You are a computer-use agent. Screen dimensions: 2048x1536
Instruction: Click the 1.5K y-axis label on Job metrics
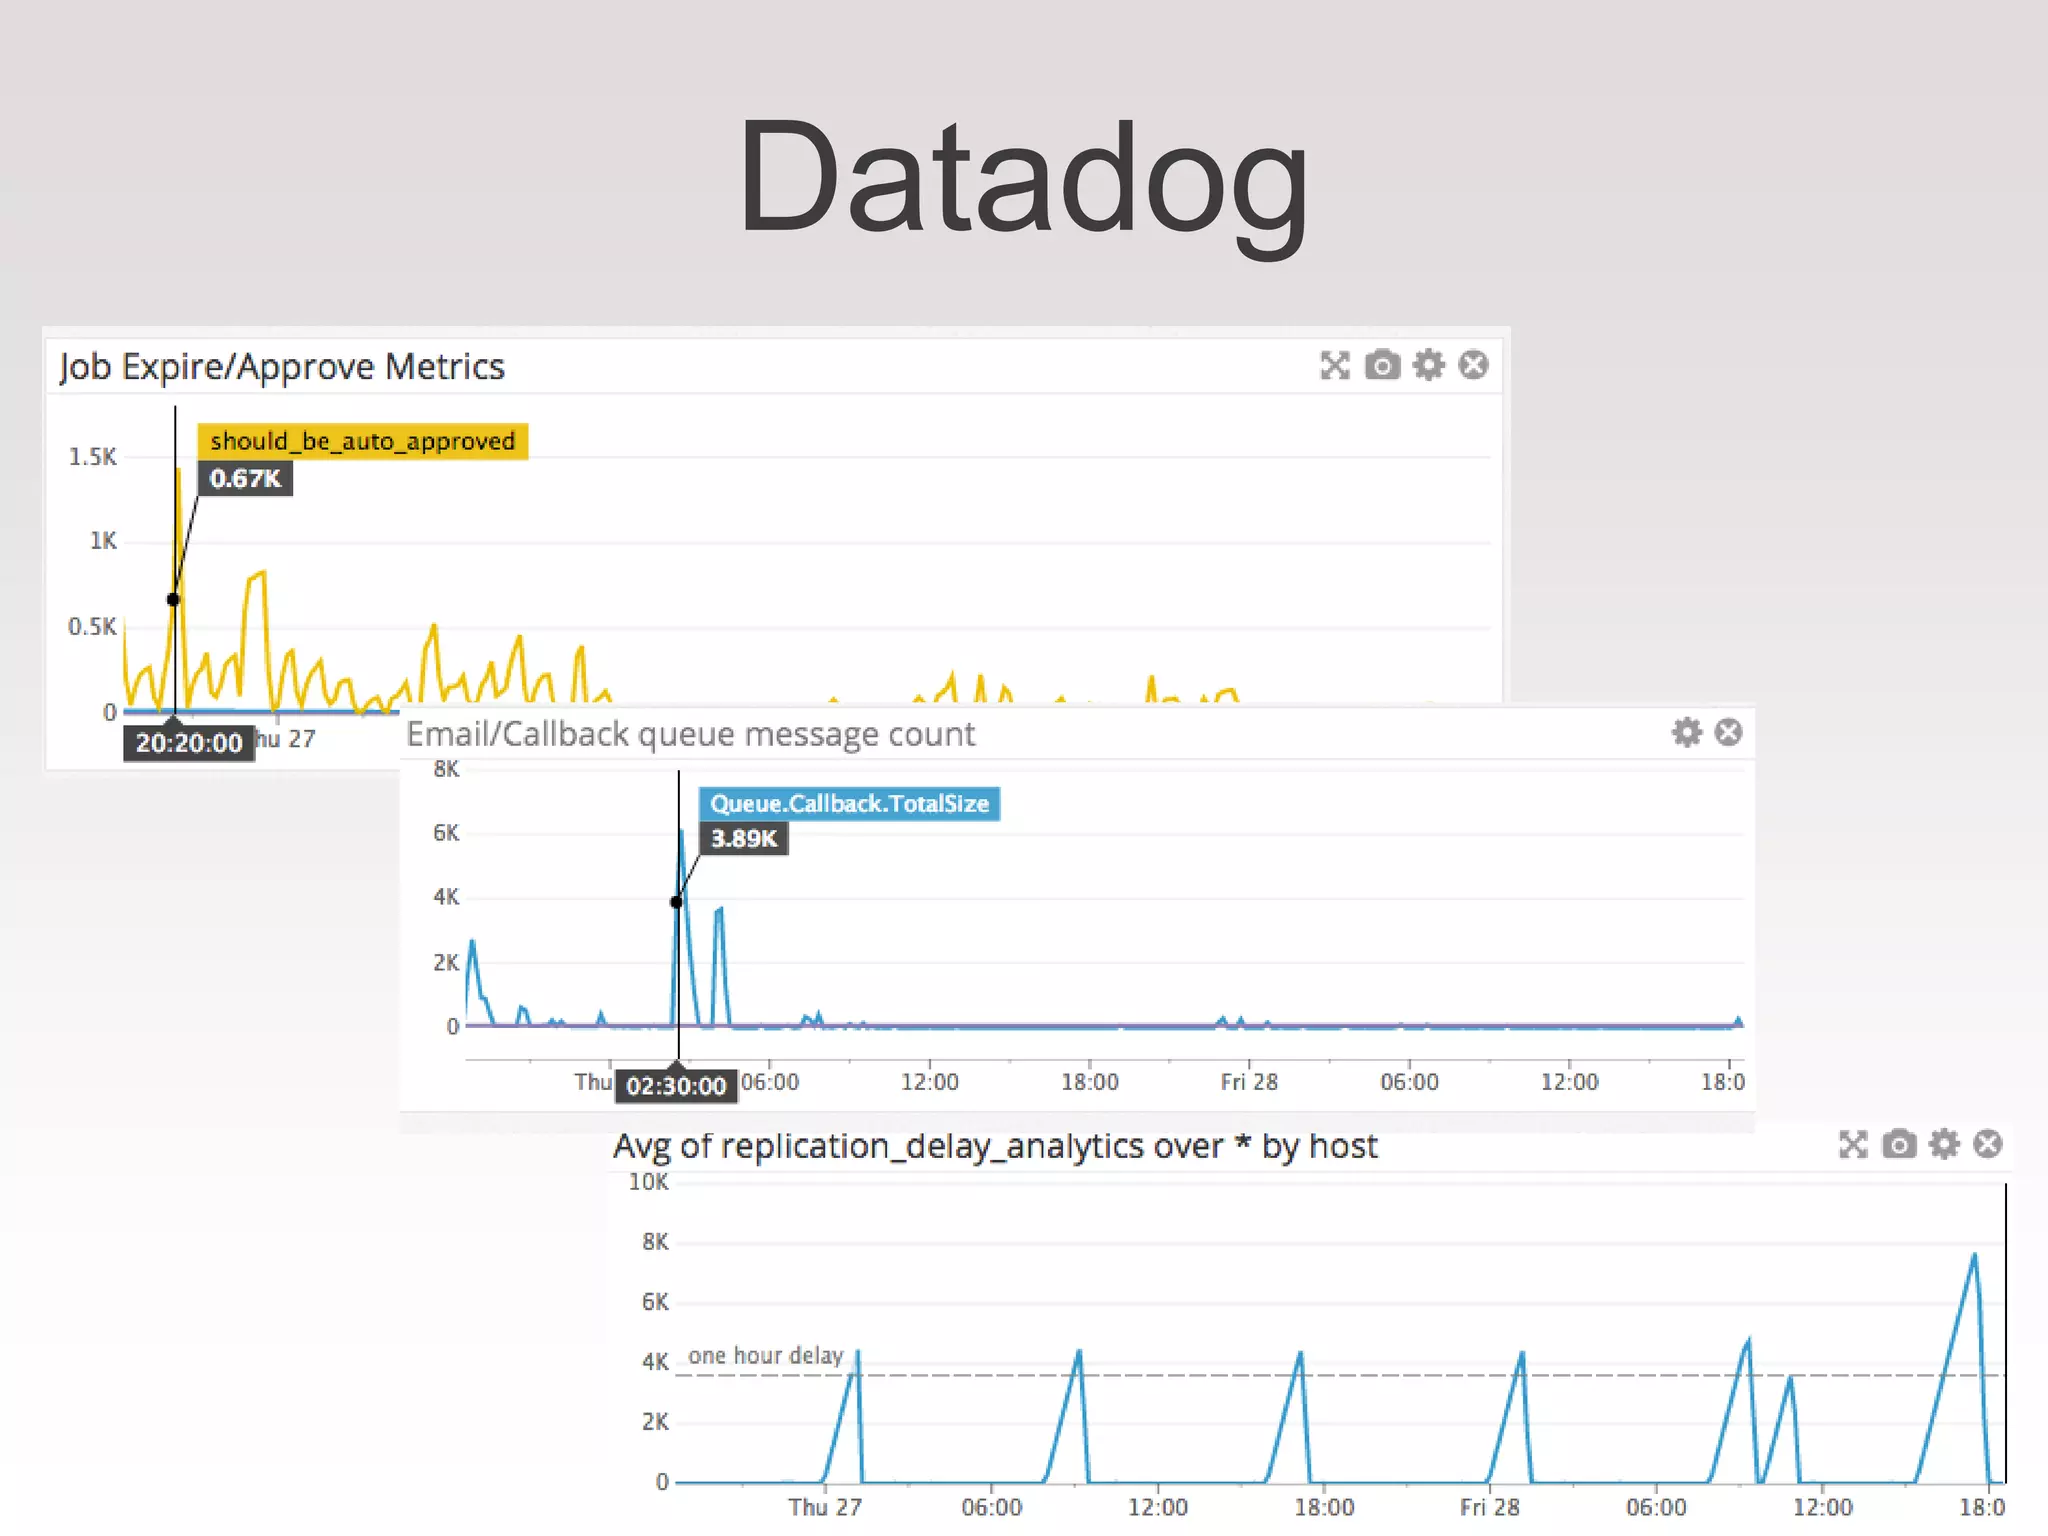point(92,457)
